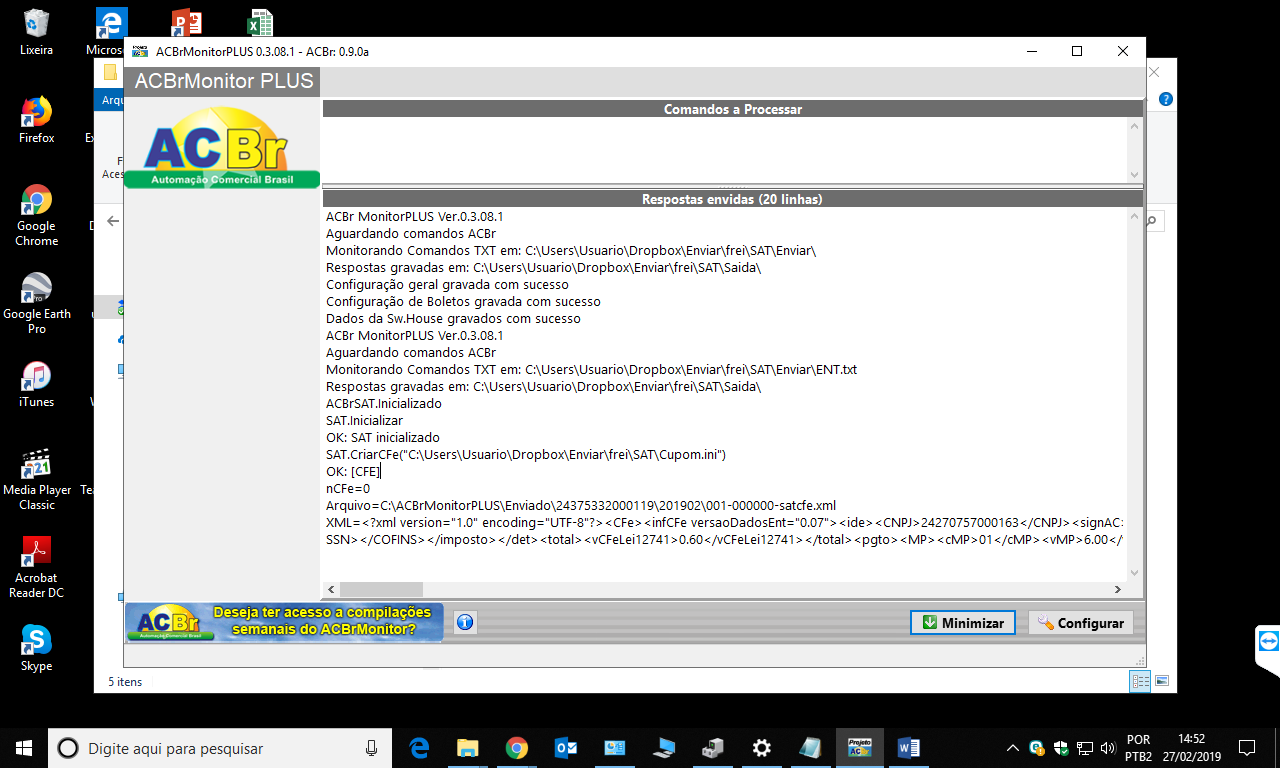Viewport: 1280px width, 768px height.
Task: Open Lixeira recycle bin on desktop
Action: [x=37, y=32]
